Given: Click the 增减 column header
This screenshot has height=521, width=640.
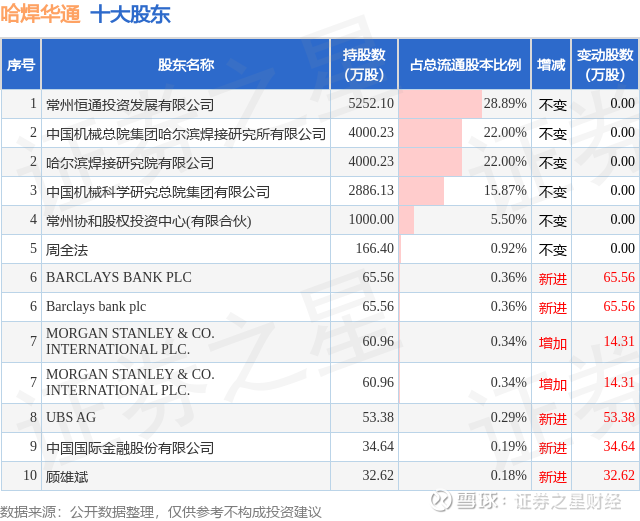Looking at the screenshot, I should tap(551, 65).
